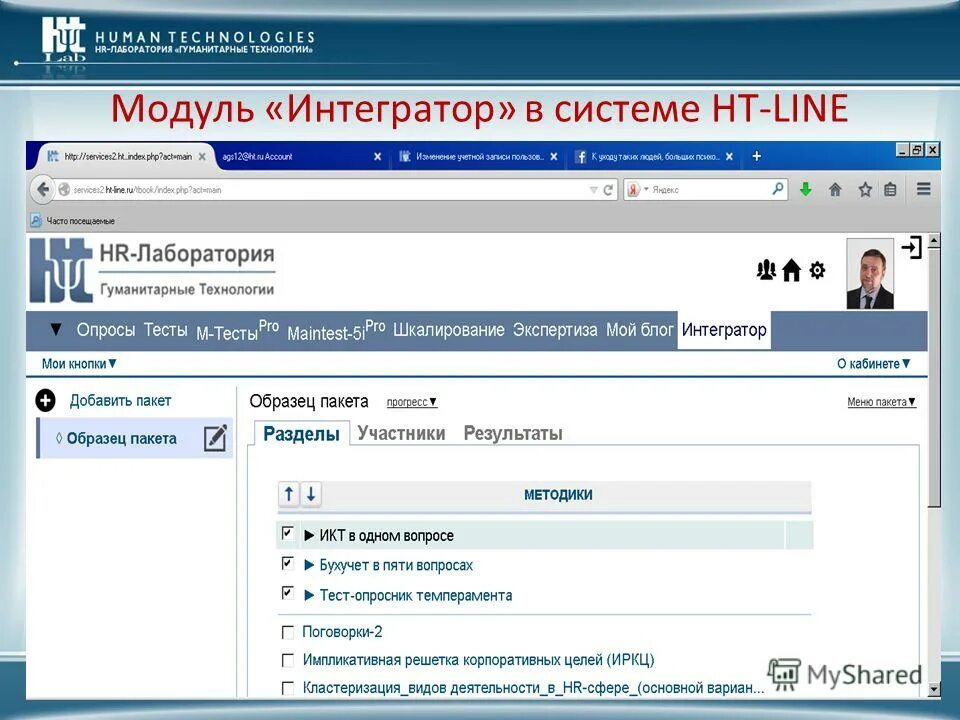Expand ИКТ в одном вопросе triangle
This screenshot has width=960, height=720.
coord(309,536)
